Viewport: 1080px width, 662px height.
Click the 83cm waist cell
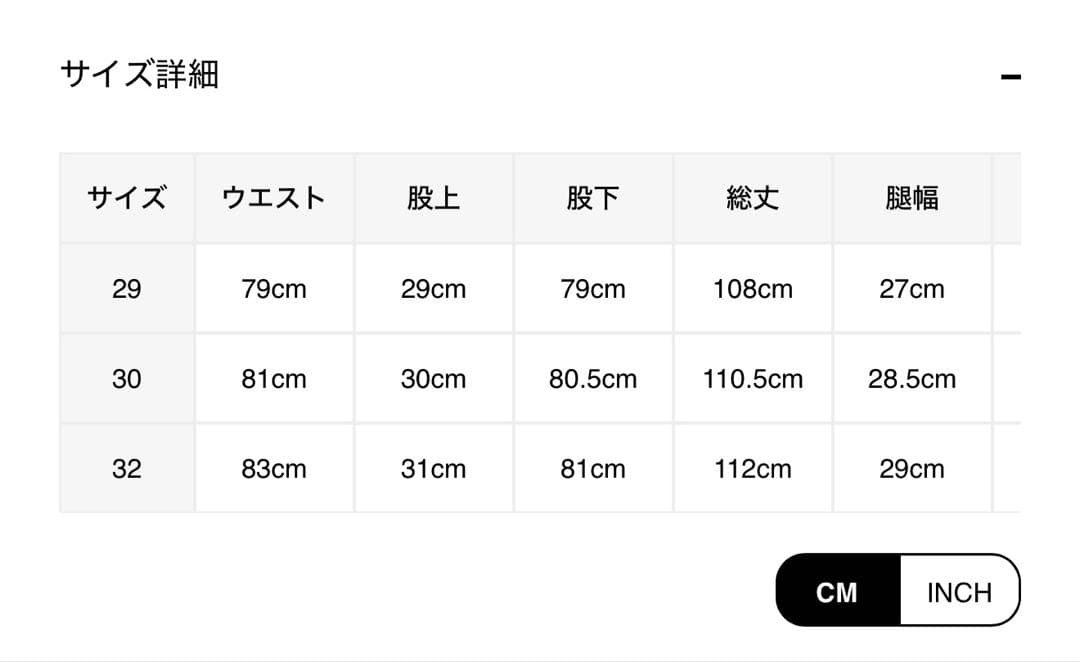274,469
